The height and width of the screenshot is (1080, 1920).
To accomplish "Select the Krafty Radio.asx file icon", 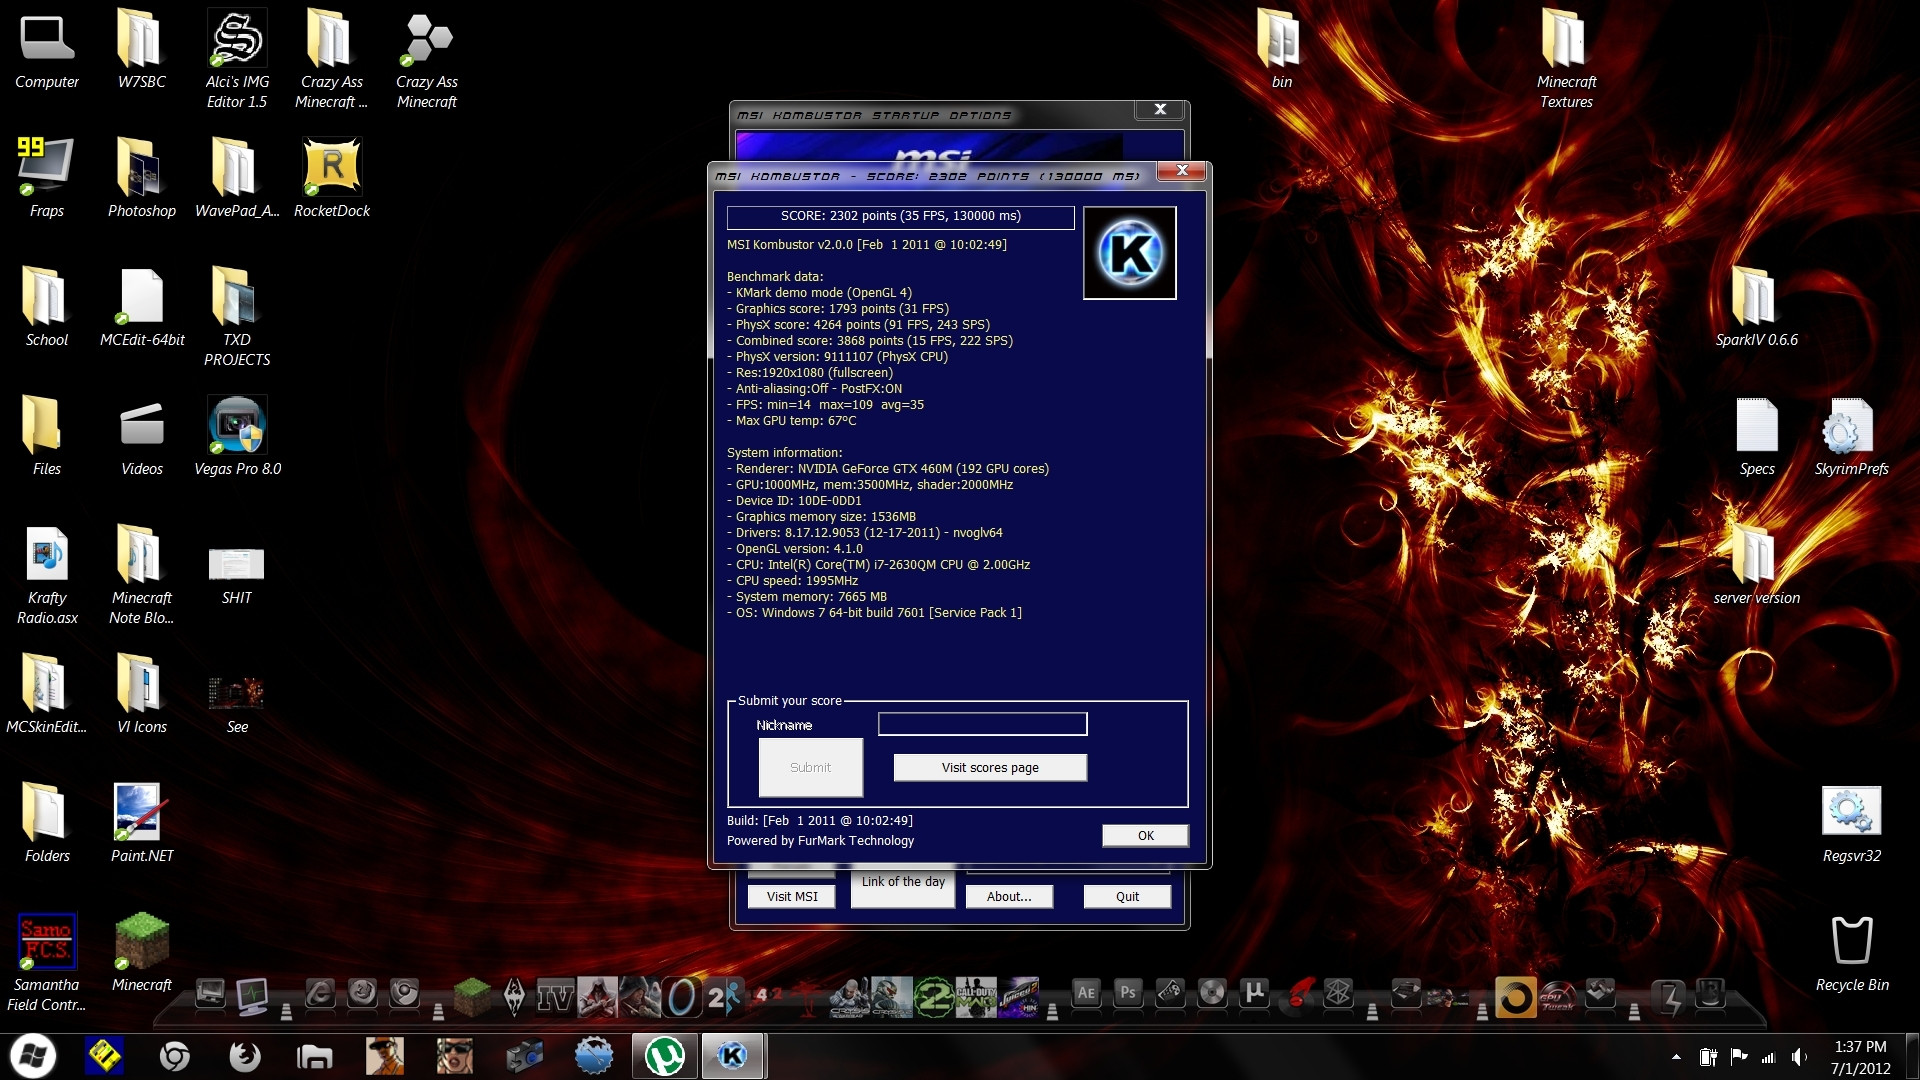I will [47, 575].
